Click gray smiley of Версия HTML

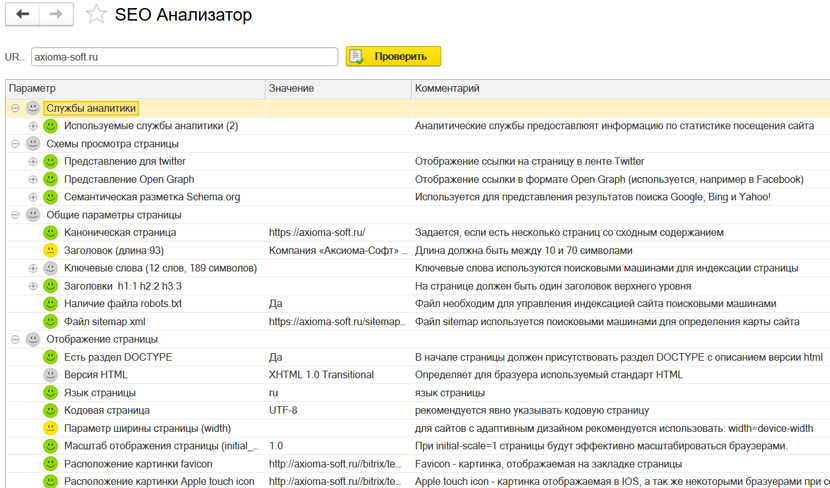coord(50,375)
